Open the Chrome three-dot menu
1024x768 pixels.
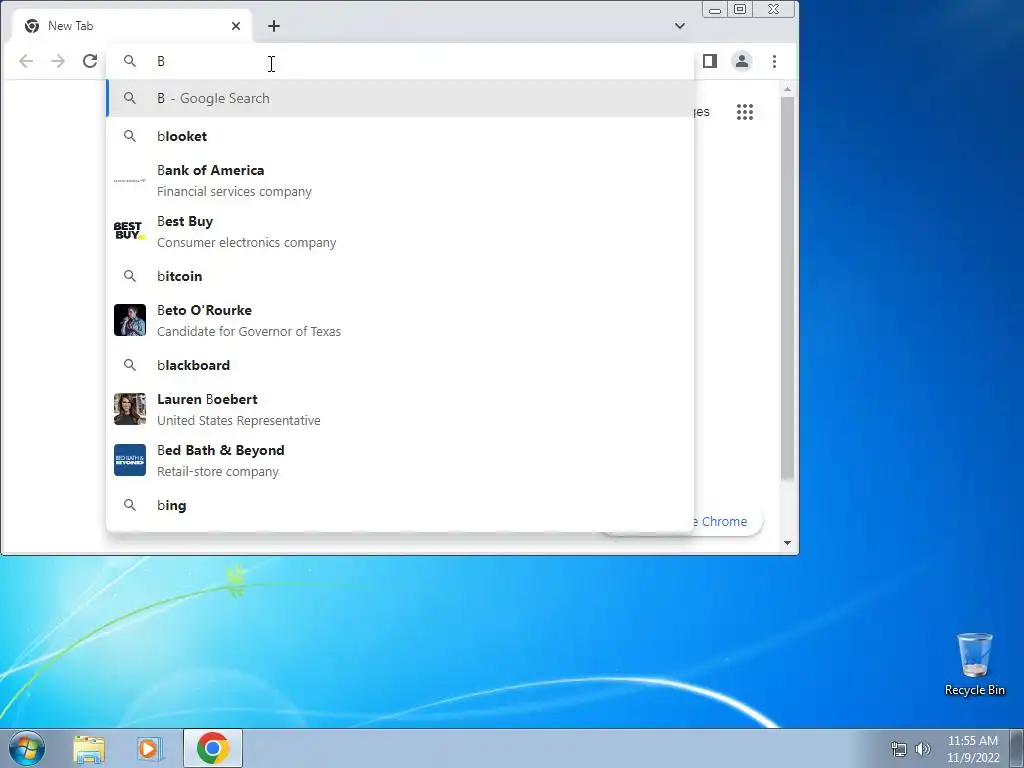775,61
